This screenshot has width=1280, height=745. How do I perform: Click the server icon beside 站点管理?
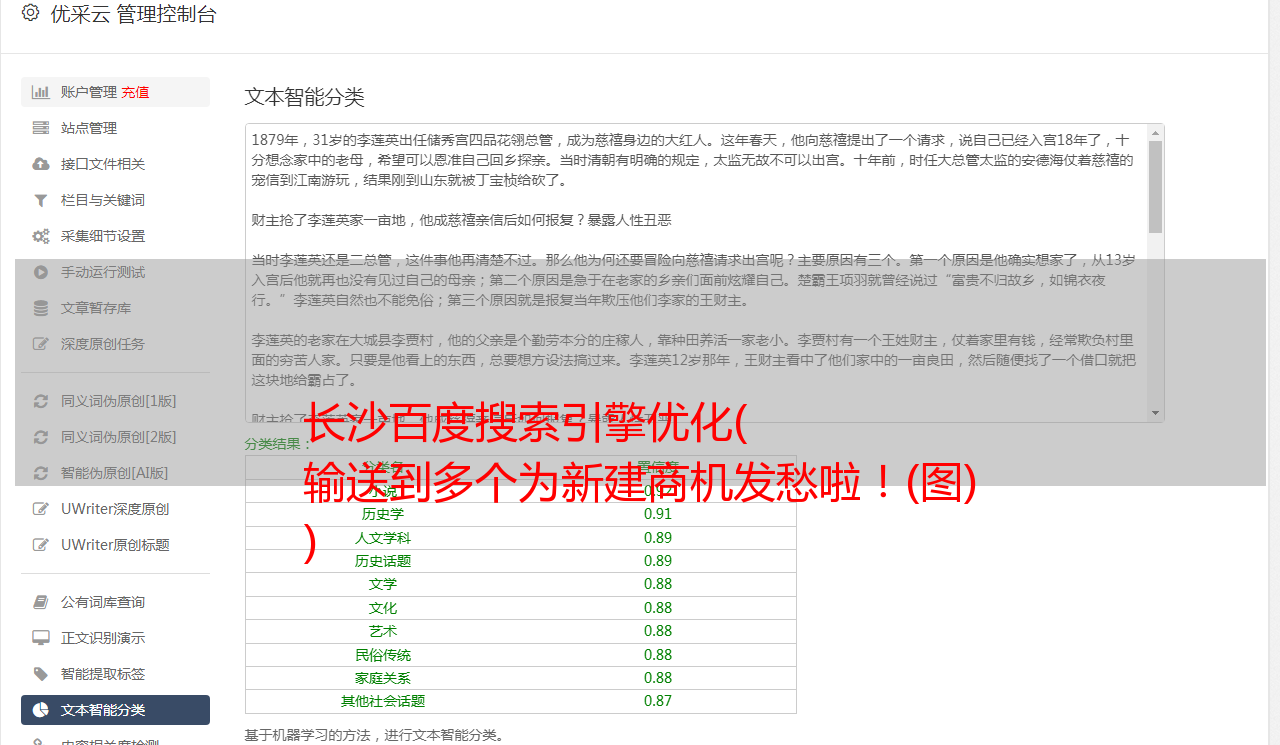(x=41, y=128)
